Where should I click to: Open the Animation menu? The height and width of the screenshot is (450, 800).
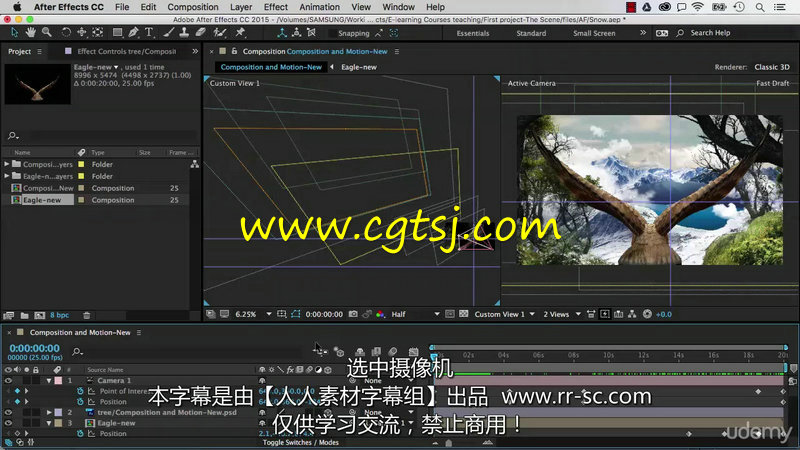click(319, 7)
